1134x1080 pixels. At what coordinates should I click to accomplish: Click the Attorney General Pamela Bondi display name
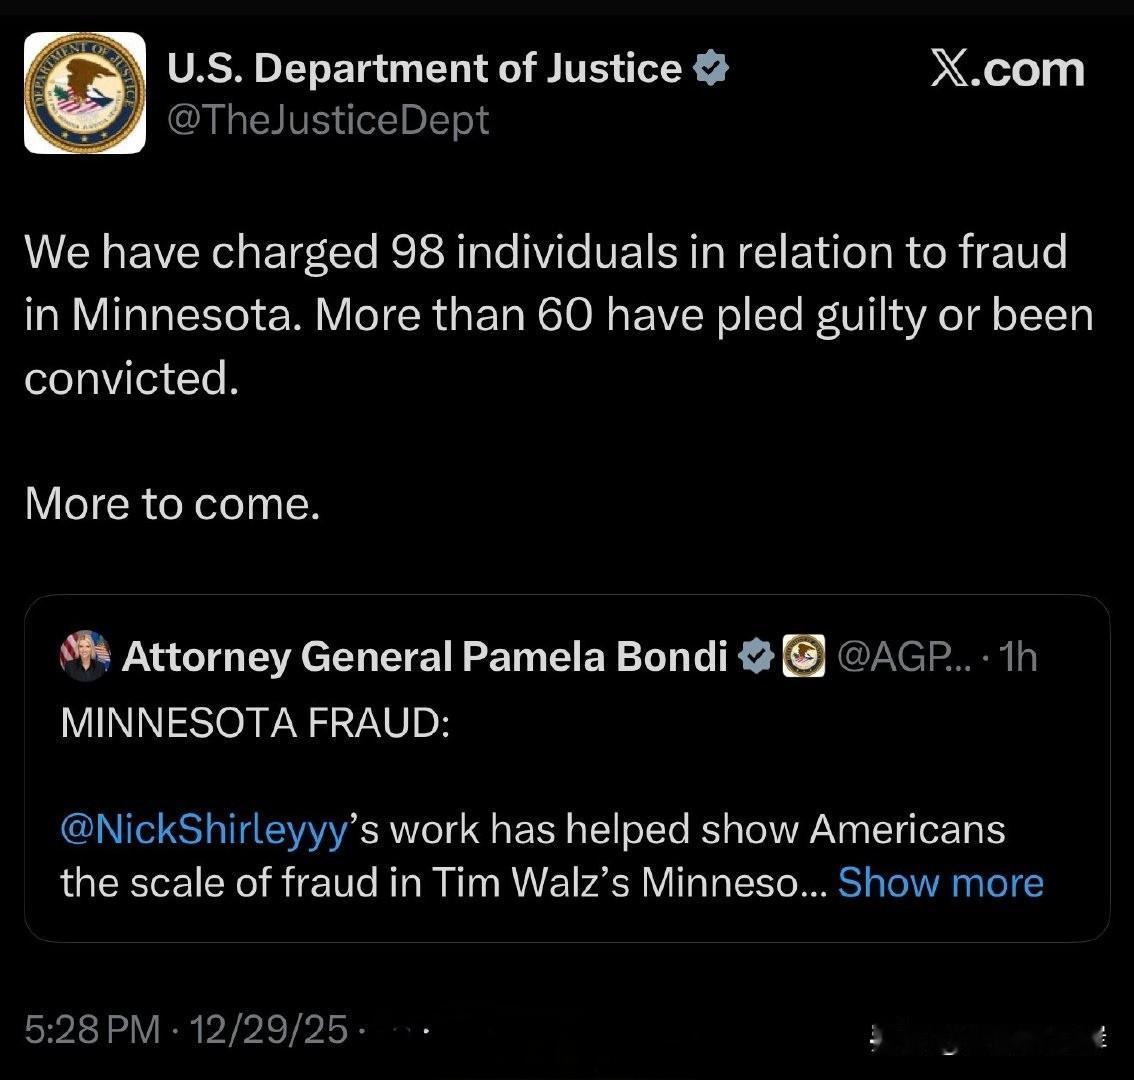coord(425,657)
